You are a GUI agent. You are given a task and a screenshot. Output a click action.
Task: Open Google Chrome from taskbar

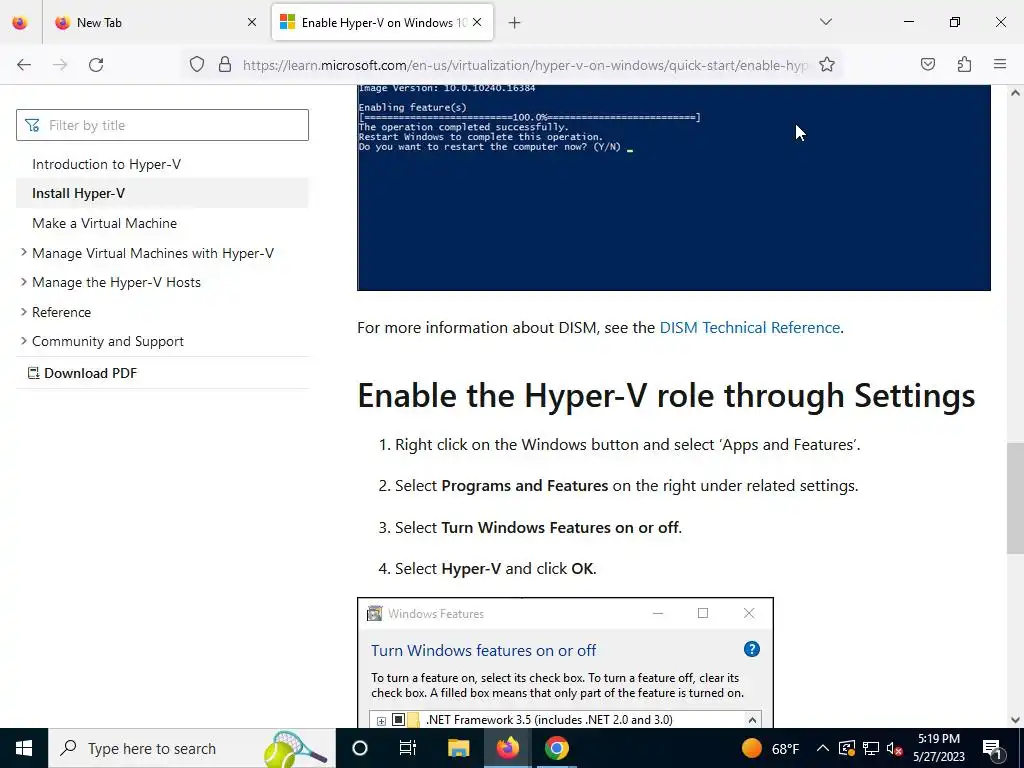(556, 748)
